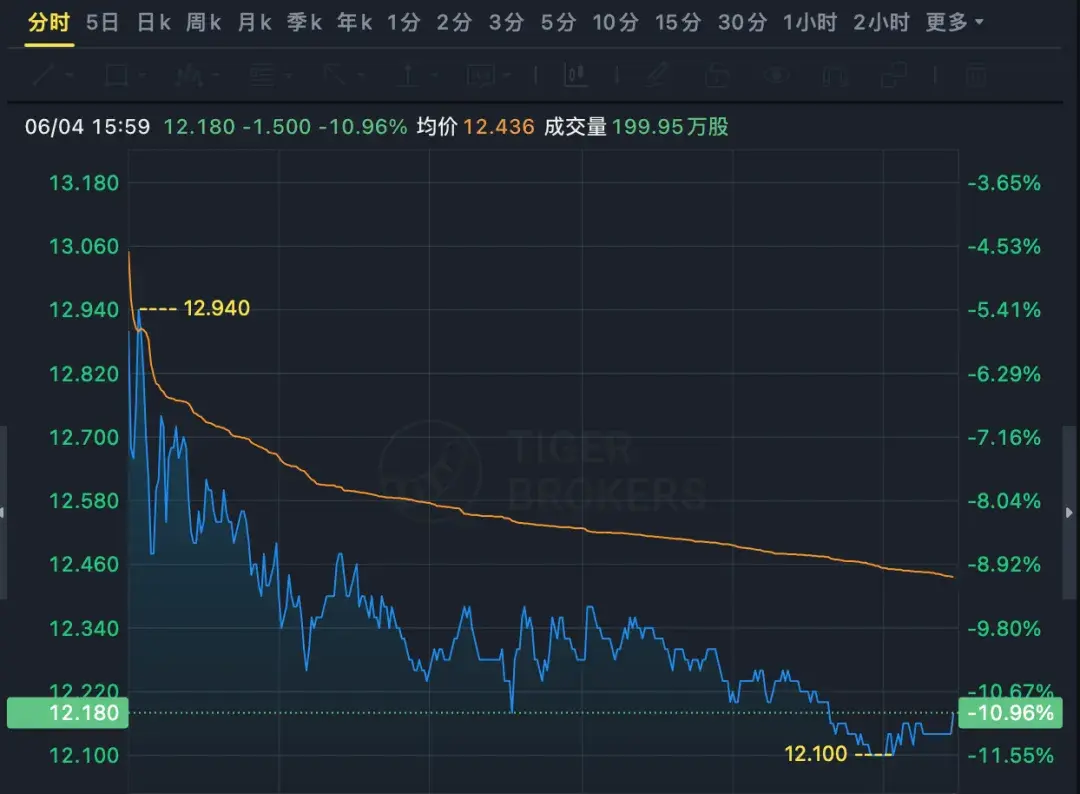Viewport: 1080px width, 794px height.
Task: Open the text annotation tool
Action: pos(260,77)
